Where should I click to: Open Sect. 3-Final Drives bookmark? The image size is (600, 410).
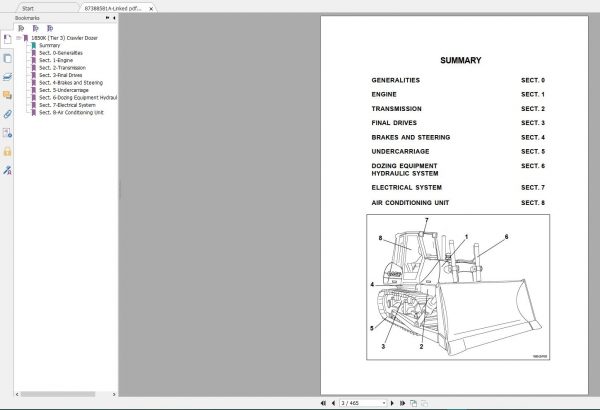coord(60,75)
